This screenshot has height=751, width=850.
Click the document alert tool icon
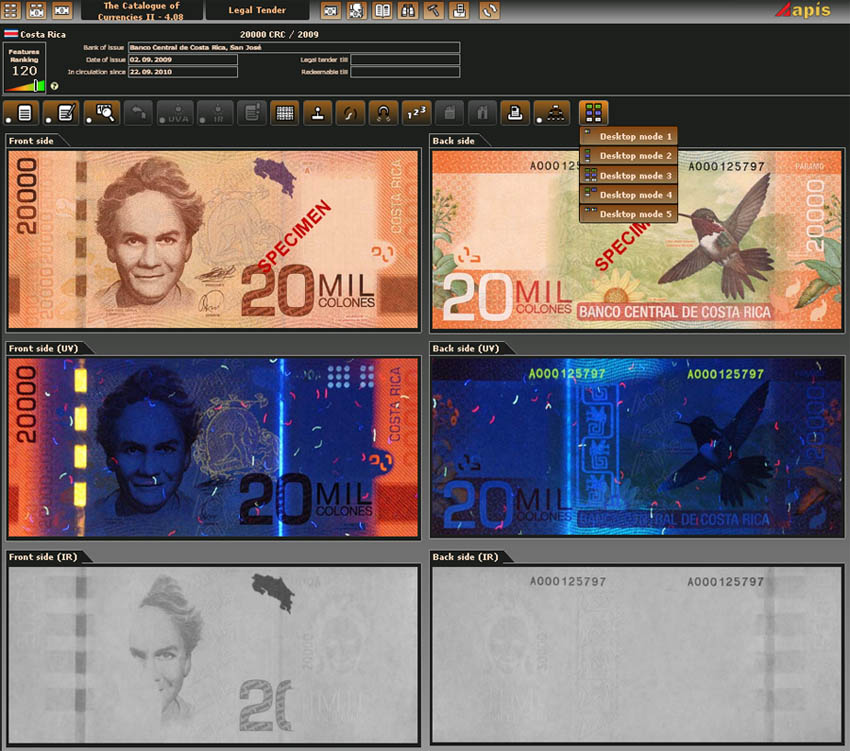pyautogui.click(x=252, y=113)
